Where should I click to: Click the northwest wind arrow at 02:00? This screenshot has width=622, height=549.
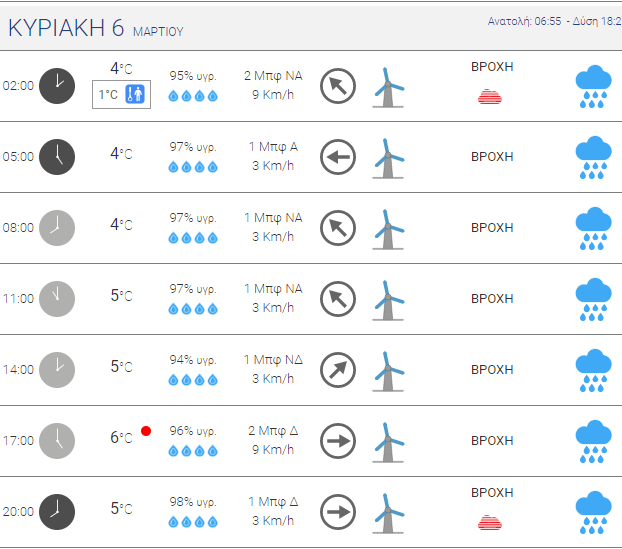pyautogui.click(x=338, y=86)
